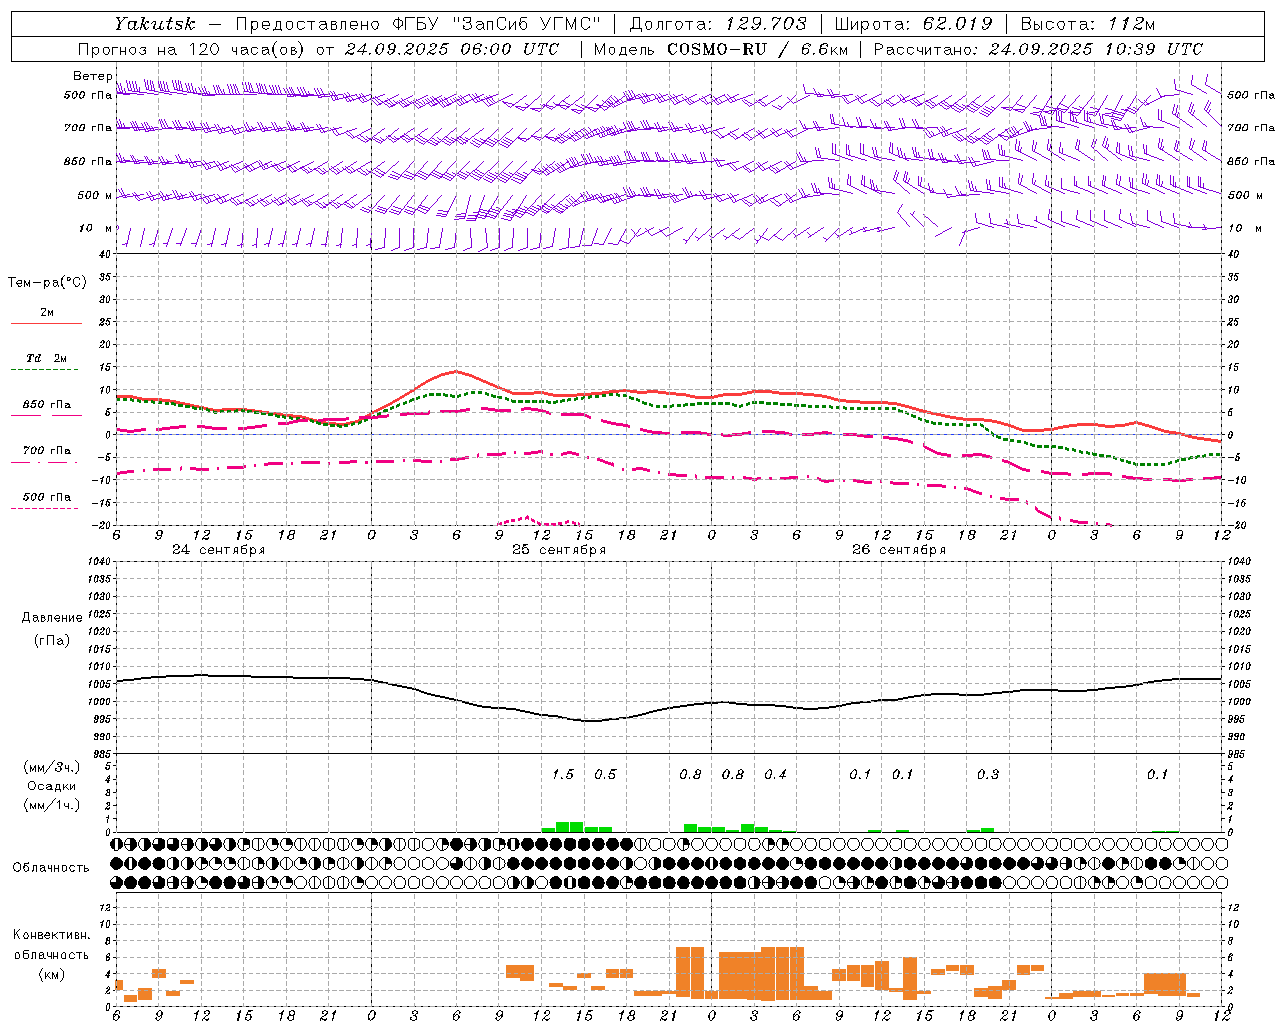
Task: Click the "0.5" three-hour precipitation value
Action: [605, 775]
